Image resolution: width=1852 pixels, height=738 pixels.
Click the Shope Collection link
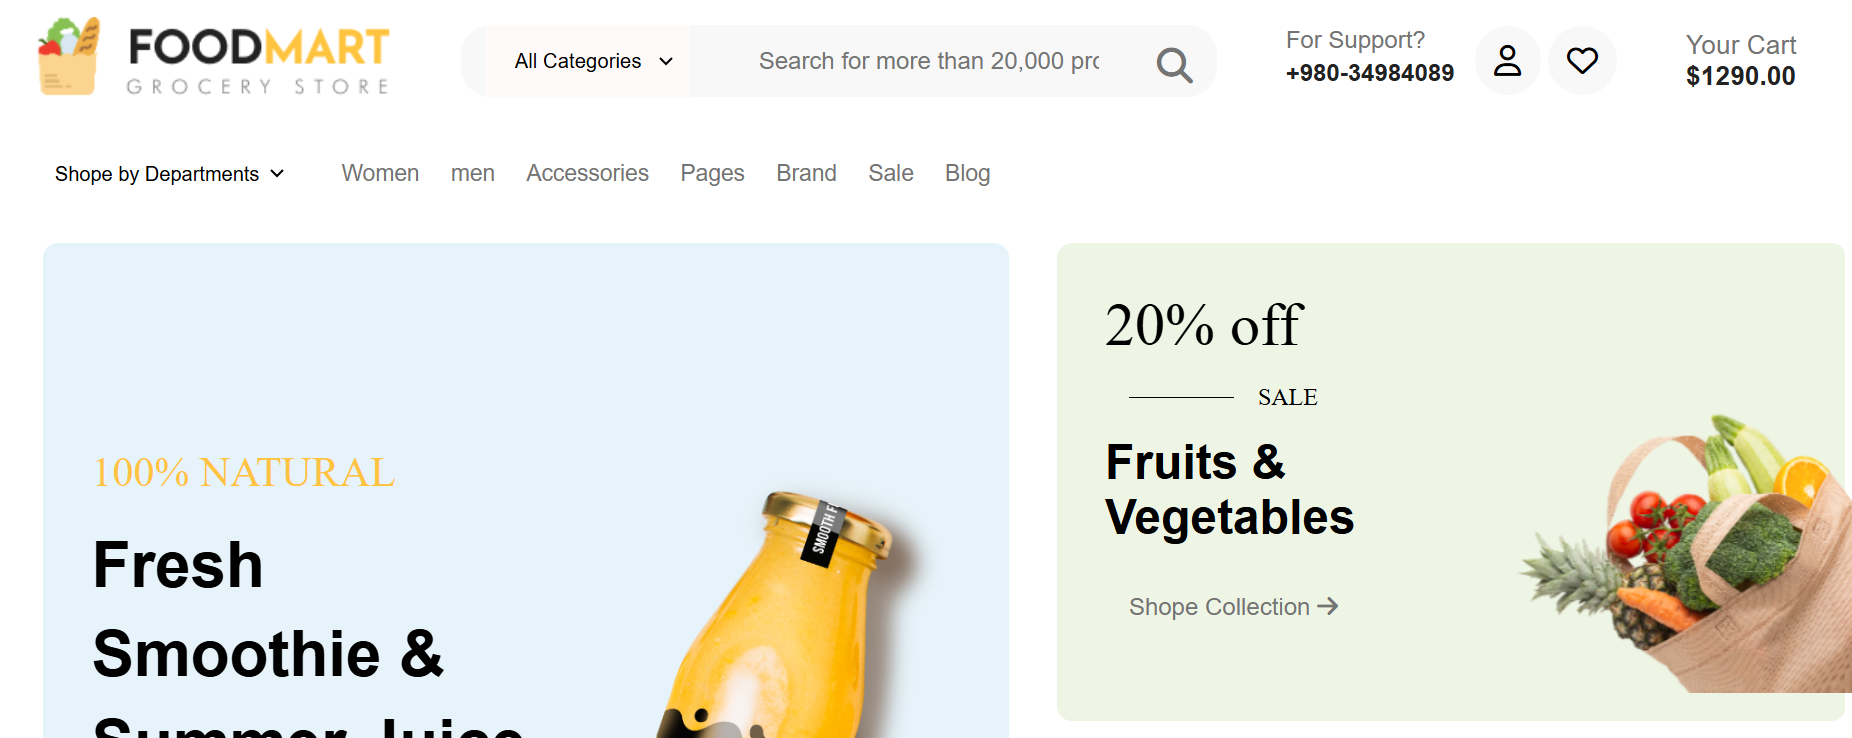pyautogui.click(x=1219, y=607)
